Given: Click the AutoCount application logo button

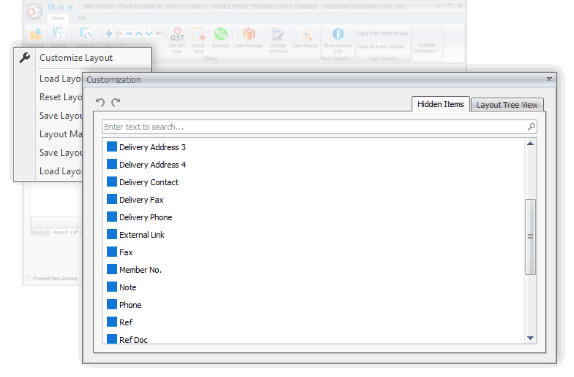Looking at the screenshot, I should (x=34, y=12).
